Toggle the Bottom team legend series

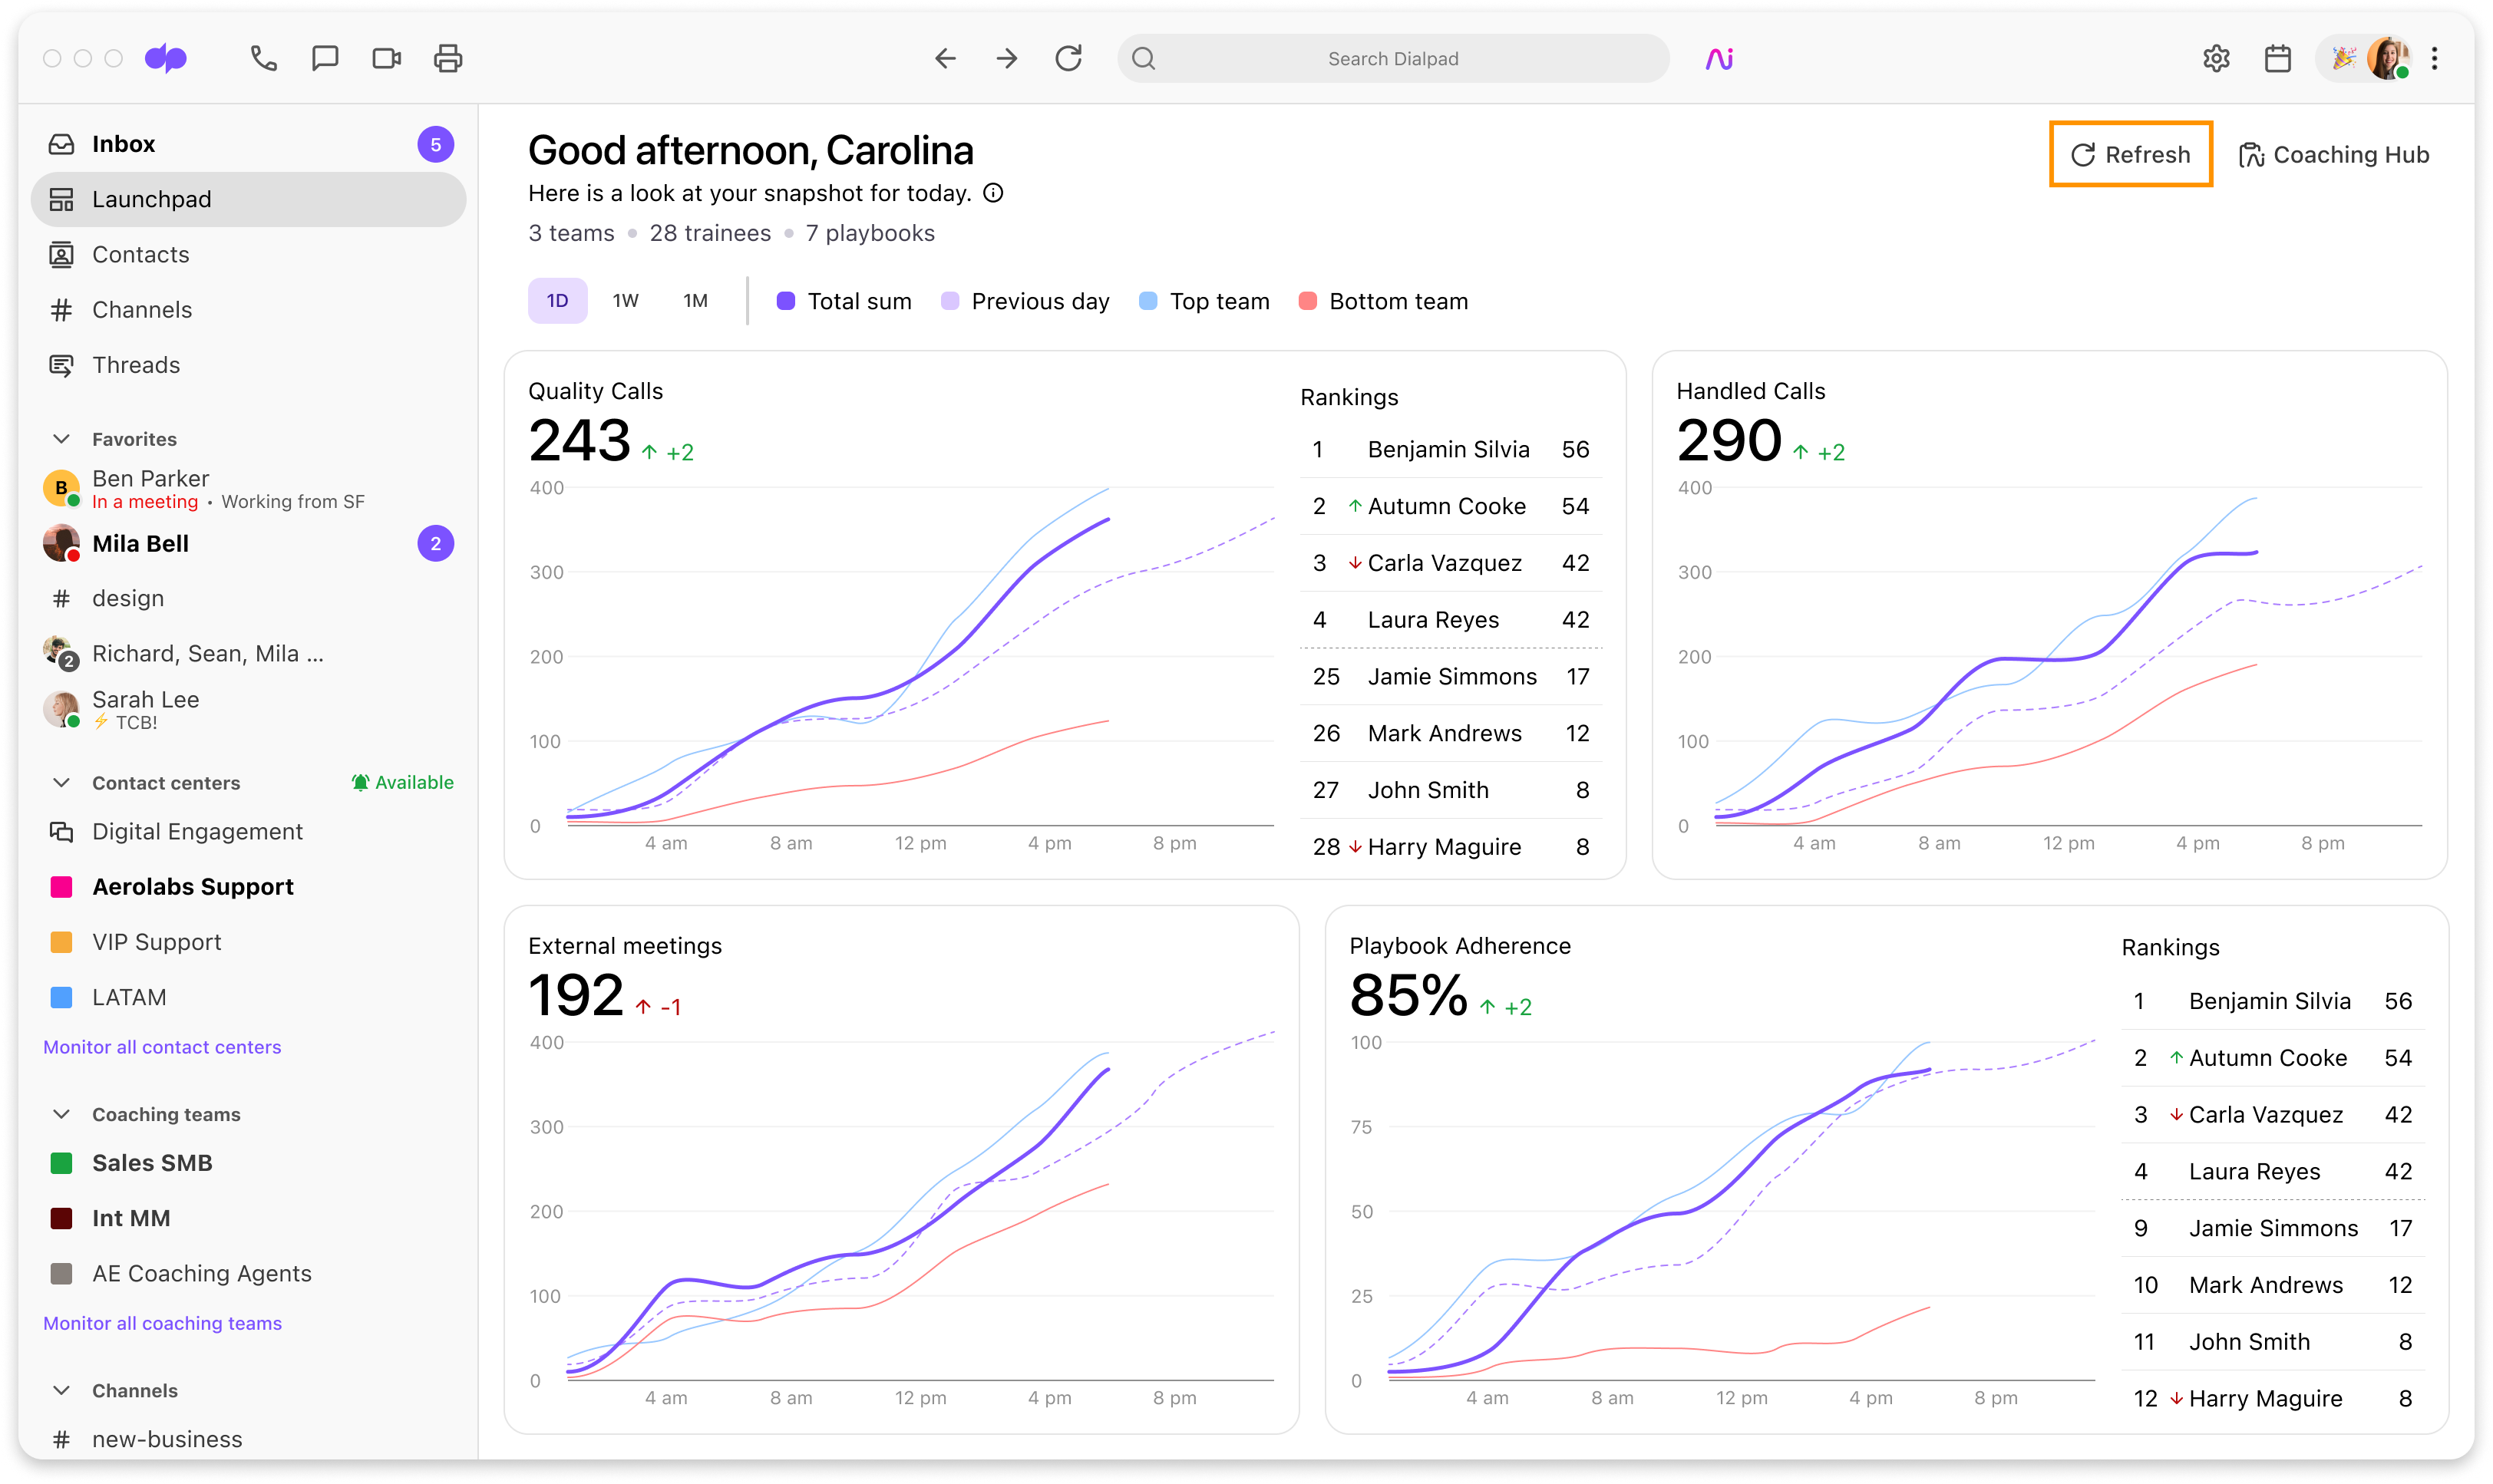click(x=1383, y=301)
